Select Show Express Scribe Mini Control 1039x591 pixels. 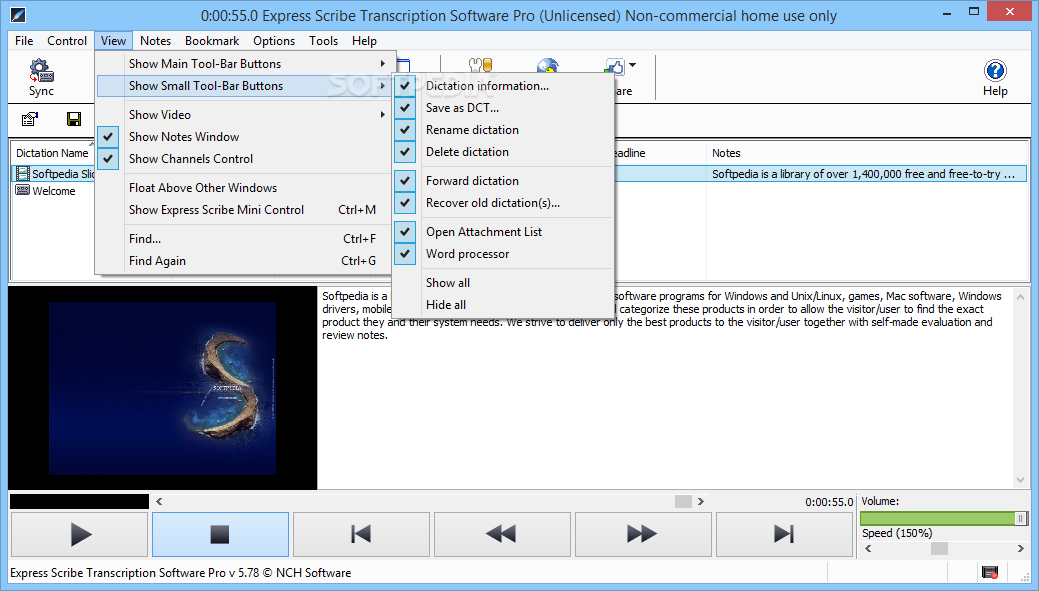[x=246, y=209]
